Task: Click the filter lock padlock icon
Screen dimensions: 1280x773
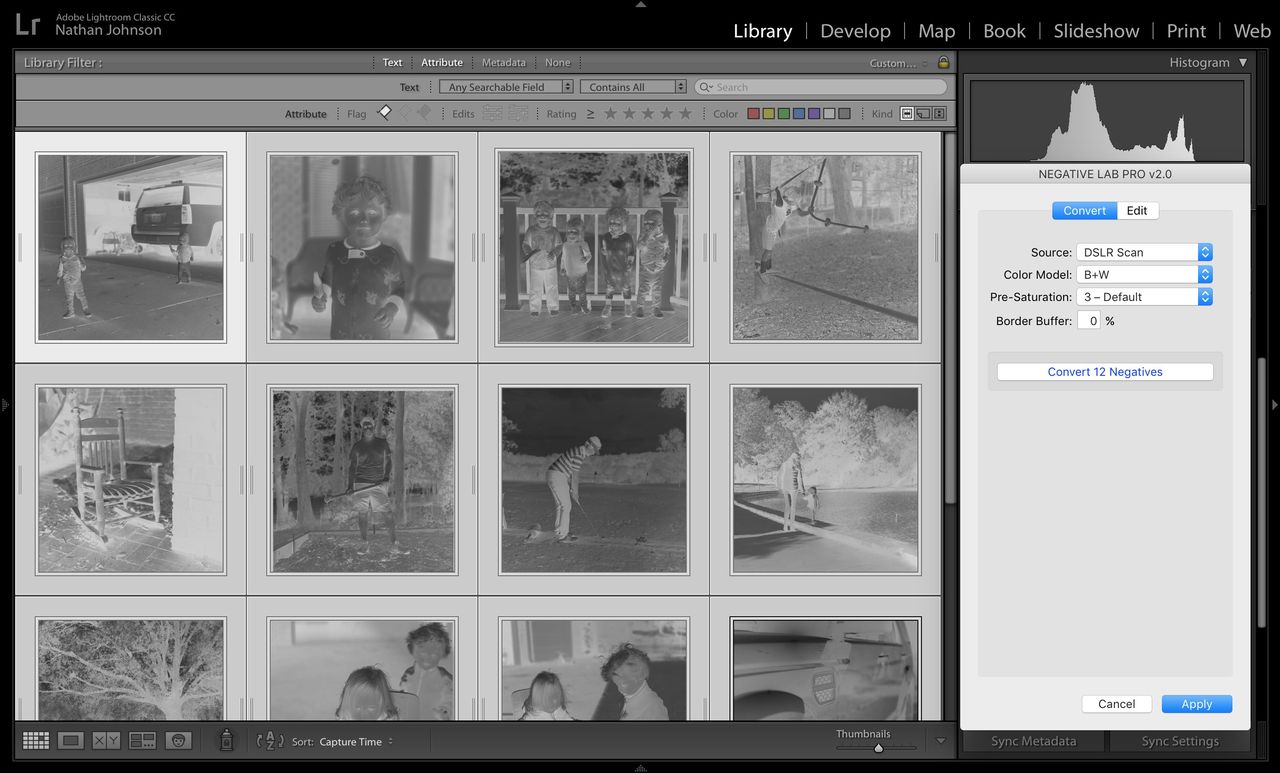Action: point(943,62)
